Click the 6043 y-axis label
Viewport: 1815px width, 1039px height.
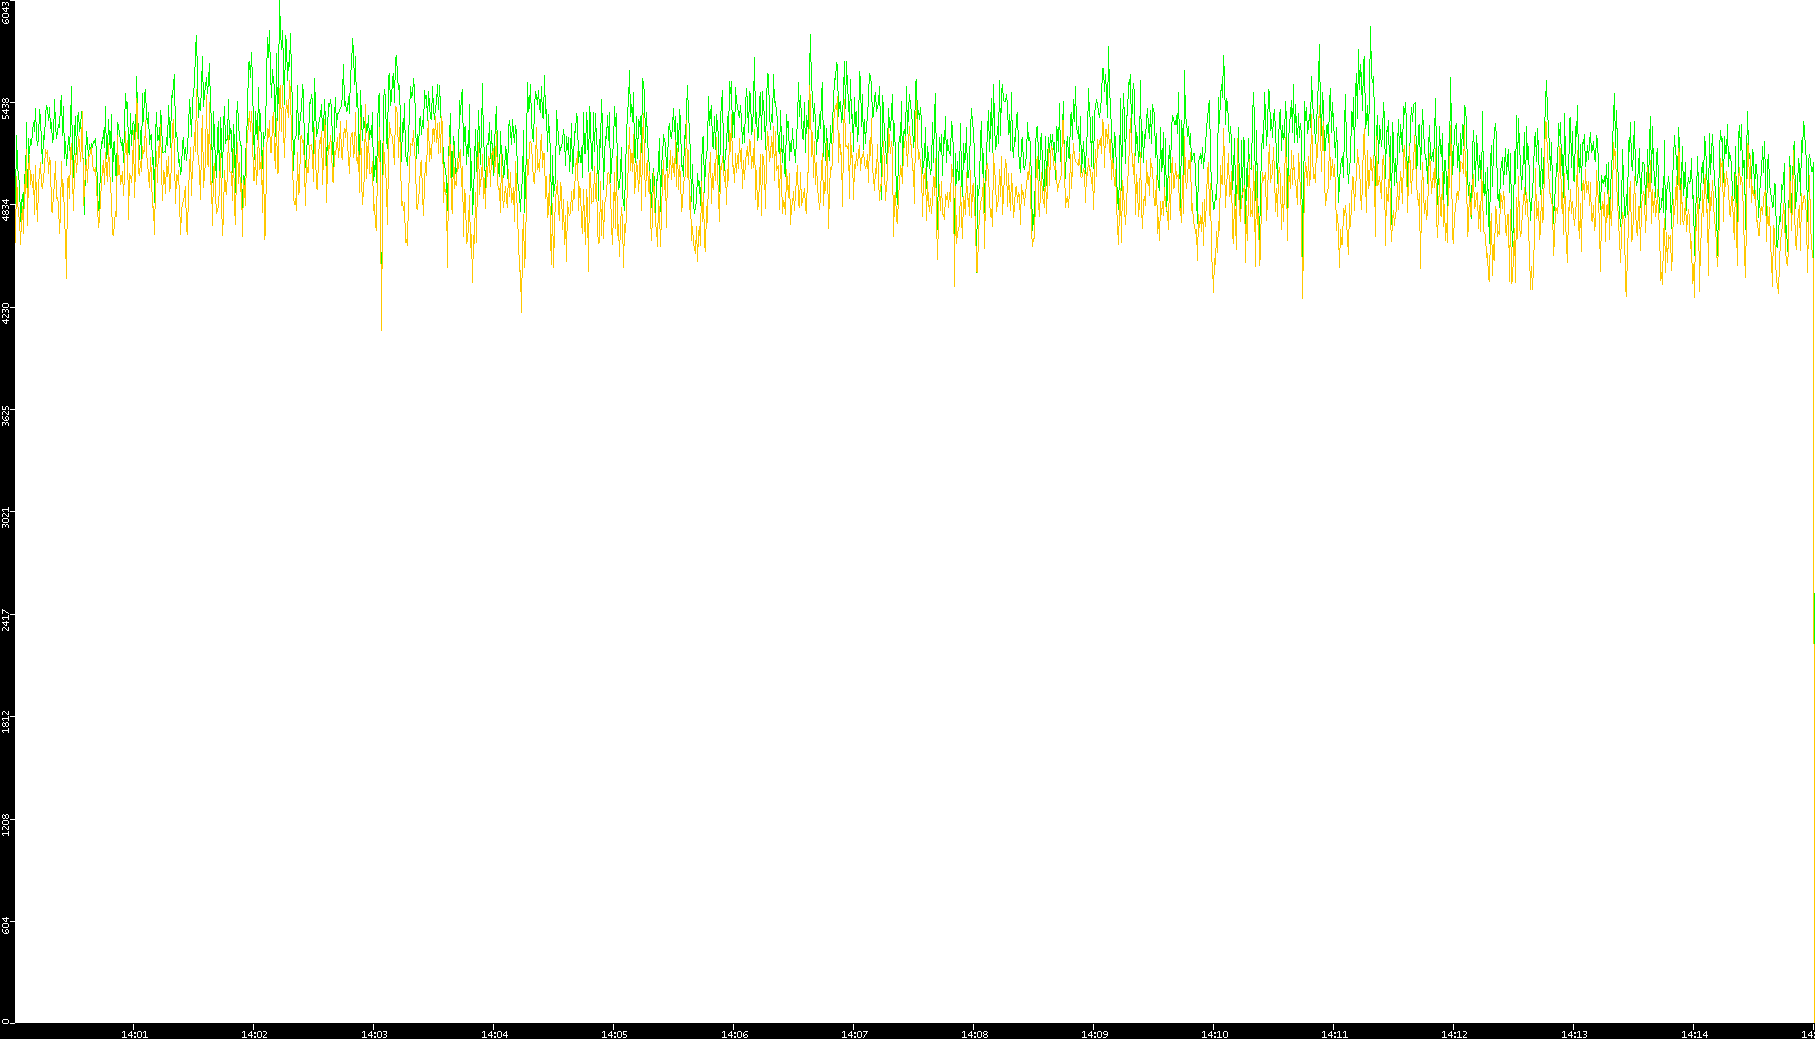click(x=7, y=12)
